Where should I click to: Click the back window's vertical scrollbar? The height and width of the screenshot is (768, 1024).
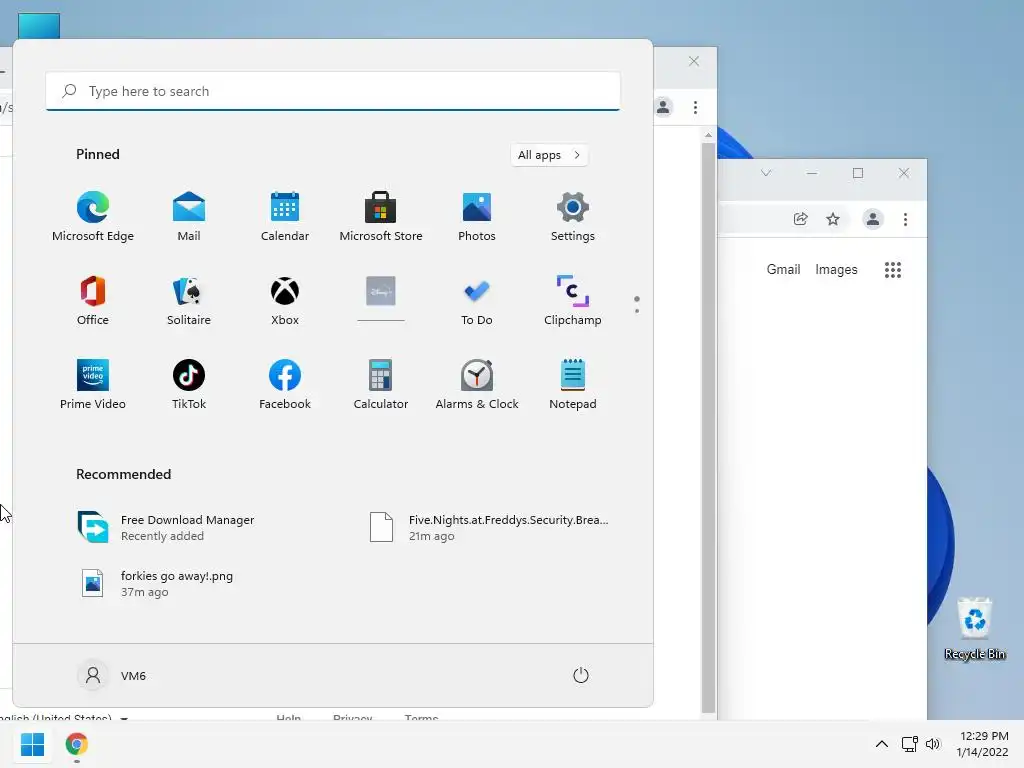coord(709,427)
